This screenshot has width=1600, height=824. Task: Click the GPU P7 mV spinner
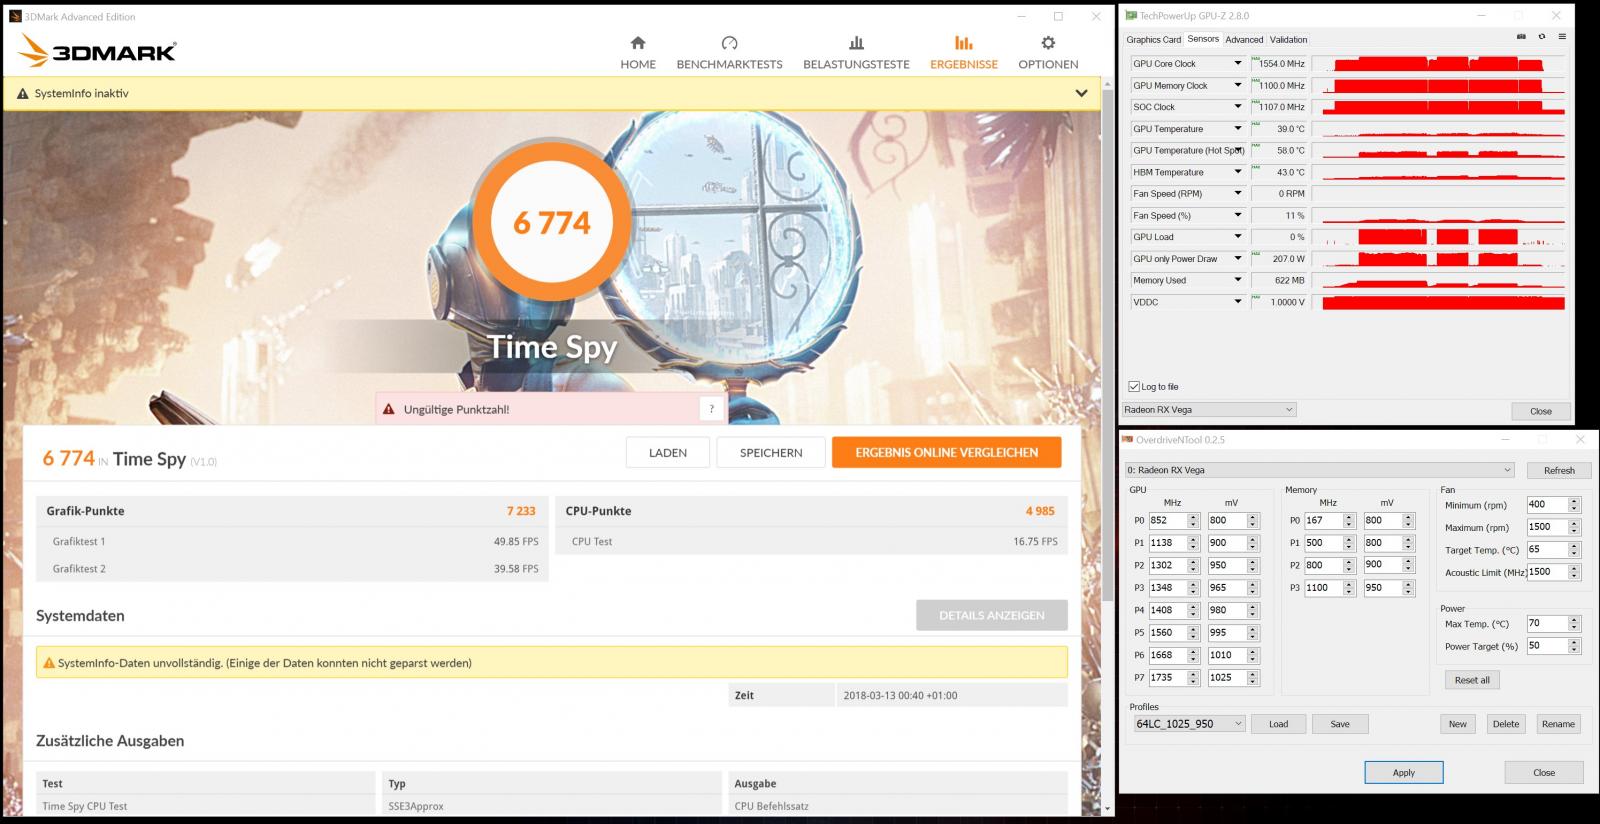pos(1253,678)
